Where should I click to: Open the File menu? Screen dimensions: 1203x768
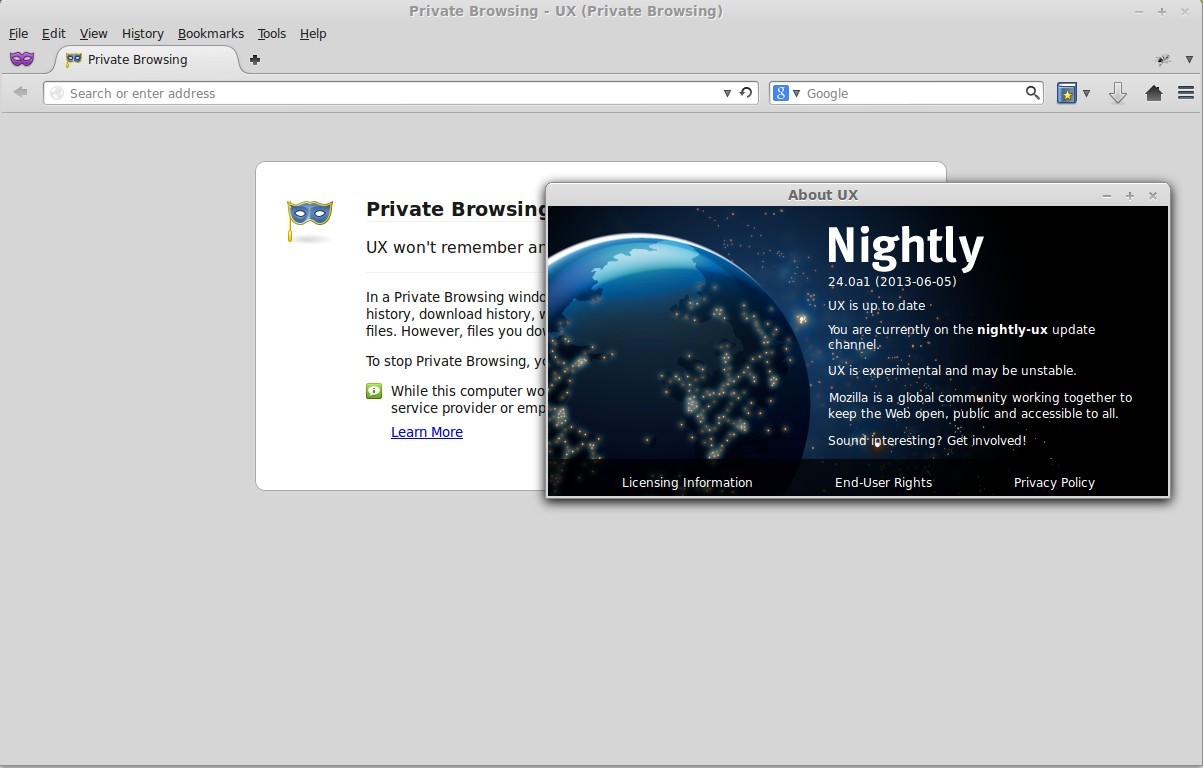coord(19,33)
